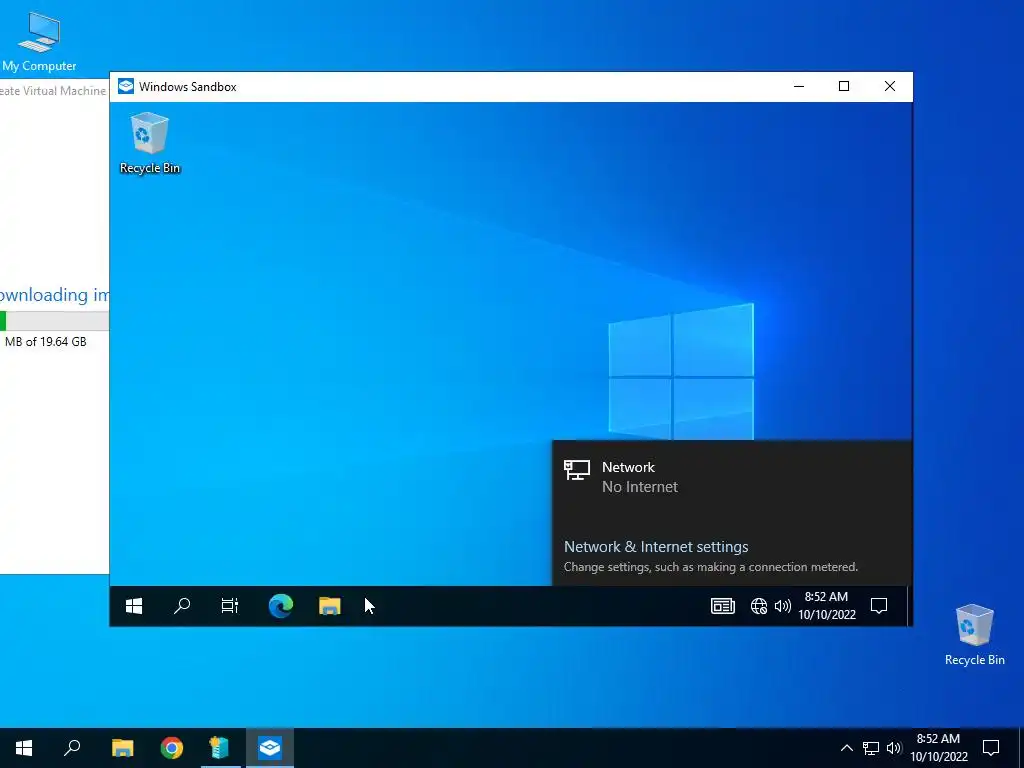
Task: Click the Show desktop strip in sandbox taskbar
Action: (x=908, y=607)
